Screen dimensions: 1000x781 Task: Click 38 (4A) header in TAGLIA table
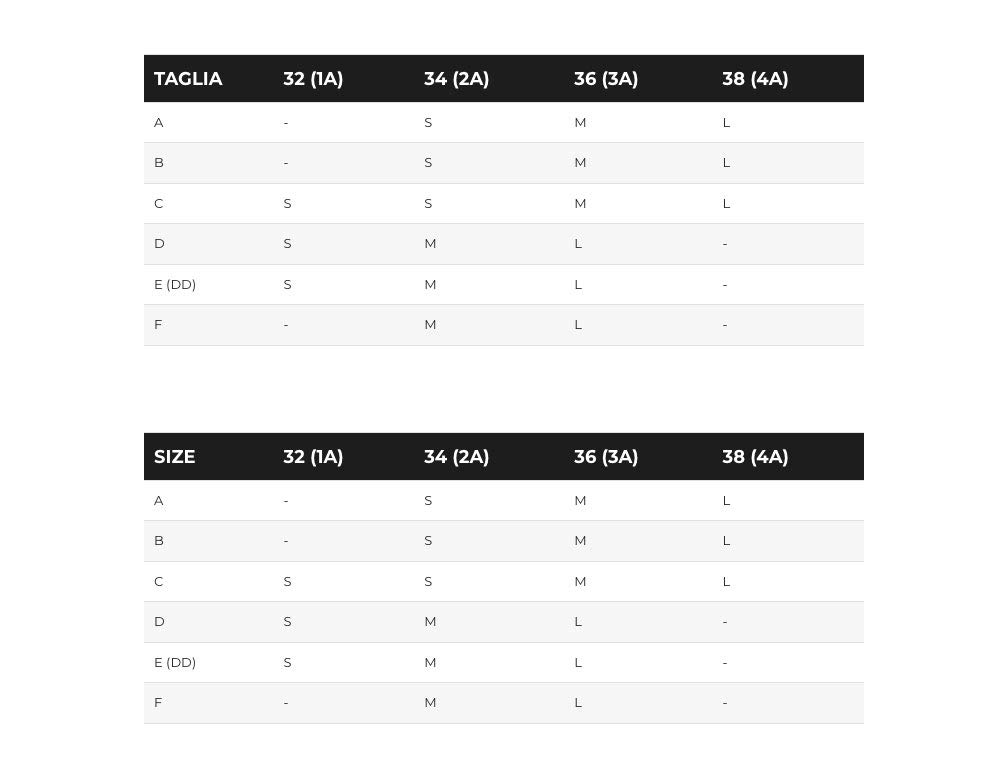click(755, 79)
